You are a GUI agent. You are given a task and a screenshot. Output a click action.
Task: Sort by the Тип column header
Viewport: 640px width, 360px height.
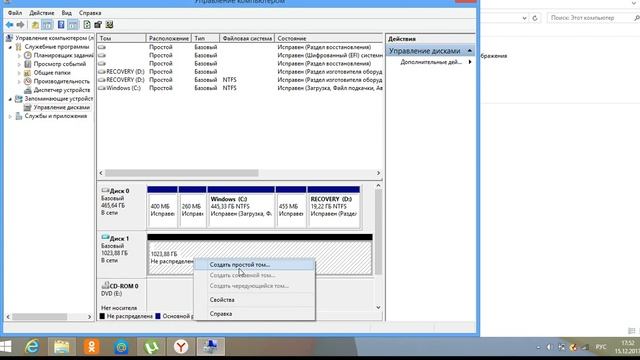click(205, 38)
